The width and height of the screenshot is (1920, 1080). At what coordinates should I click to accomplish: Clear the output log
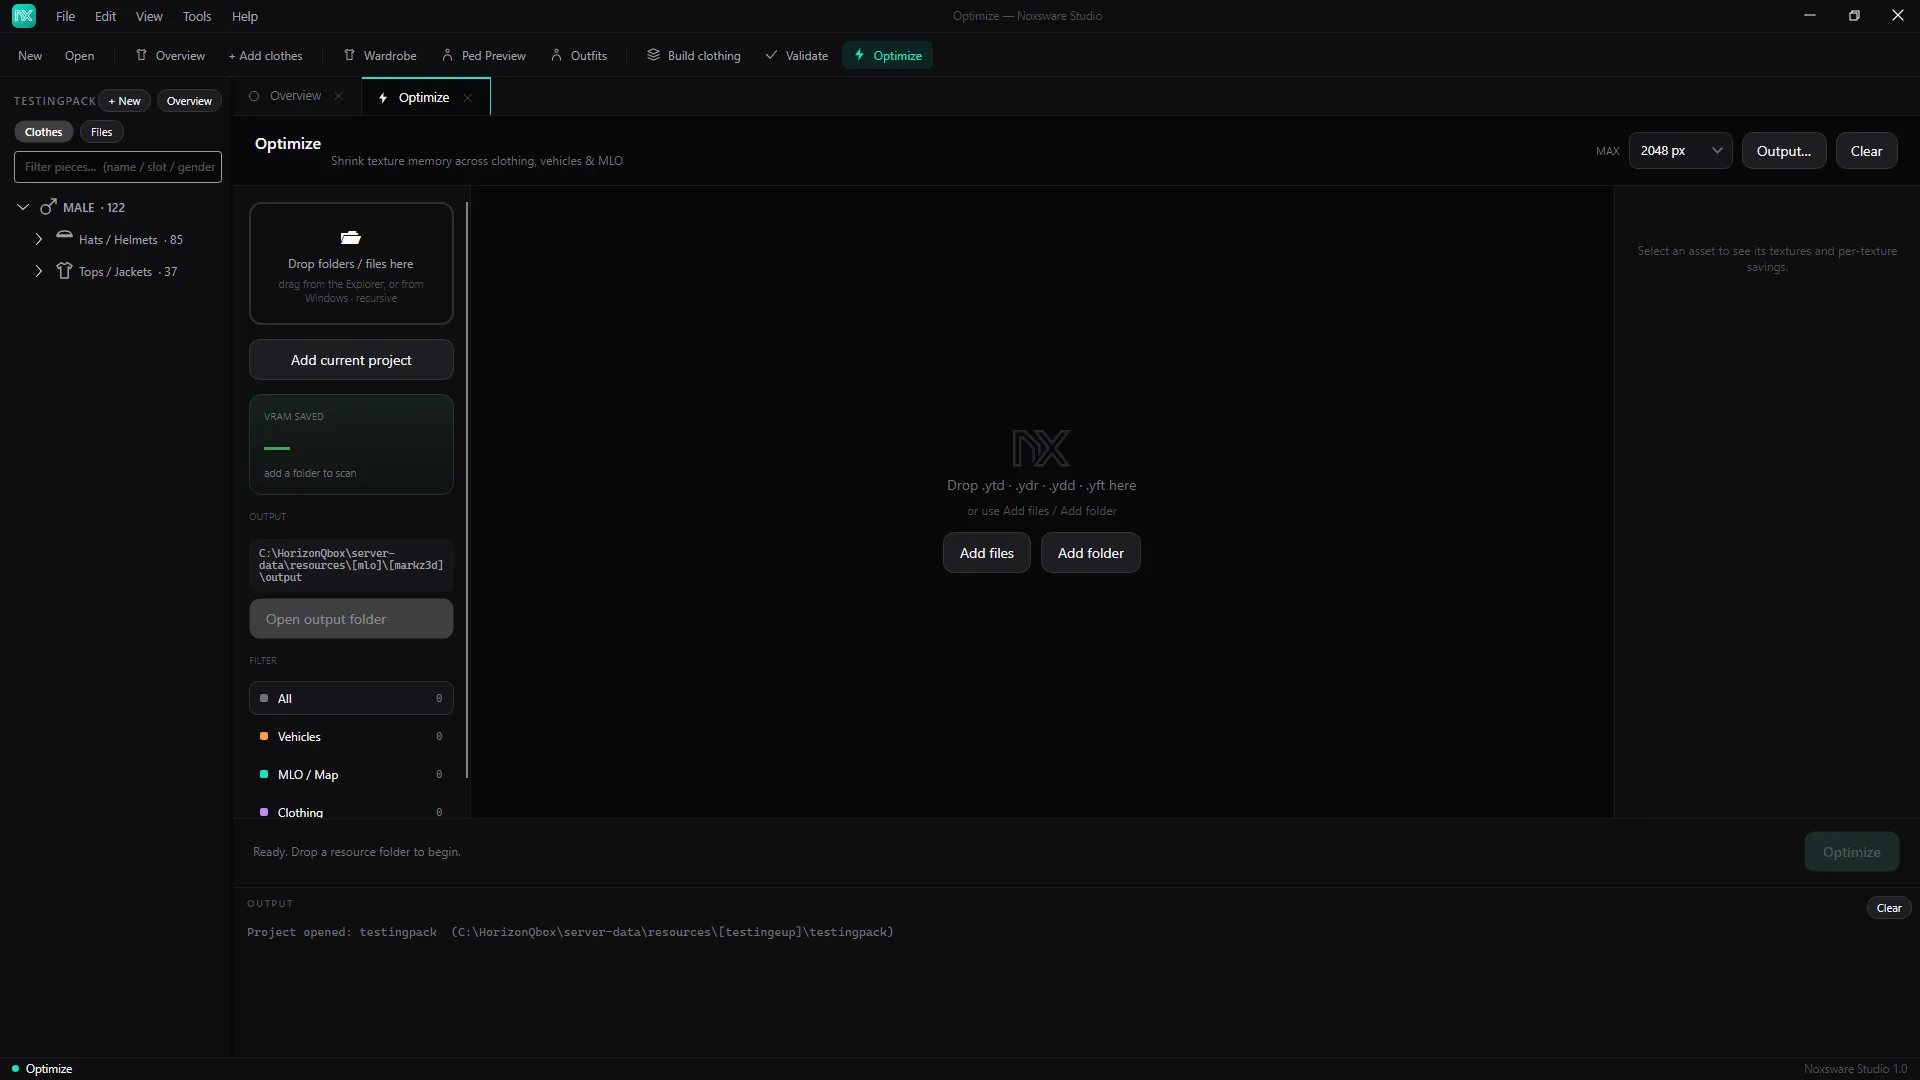click(1888, 908)
